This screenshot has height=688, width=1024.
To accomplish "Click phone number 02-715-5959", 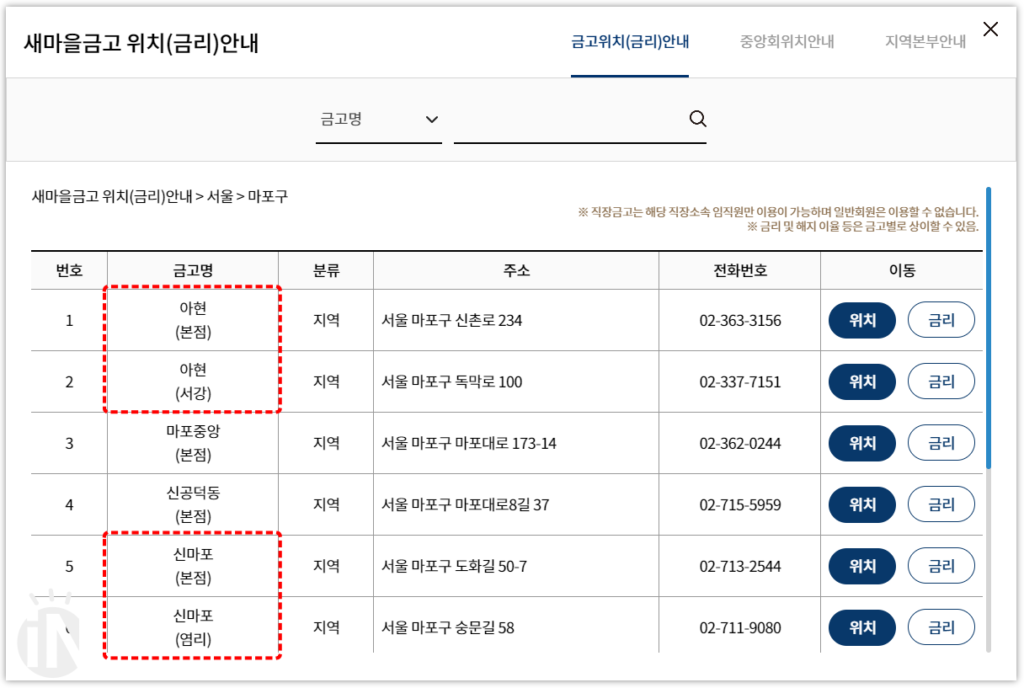I will pyautogui.click(x=740, y=505).
